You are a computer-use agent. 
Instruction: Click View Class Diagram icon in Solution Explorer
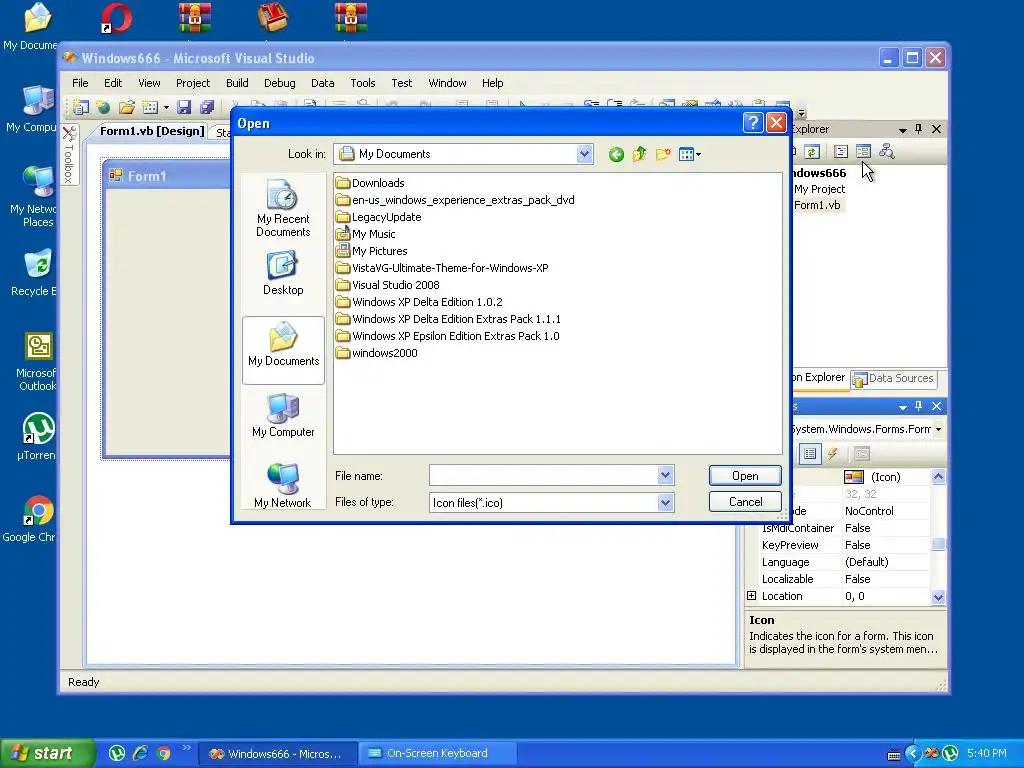[x=886, y=152]
